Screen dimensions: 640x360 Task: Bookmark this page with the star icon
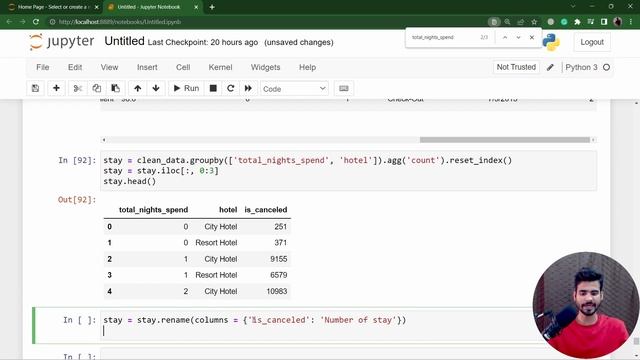tap(534, 22)
